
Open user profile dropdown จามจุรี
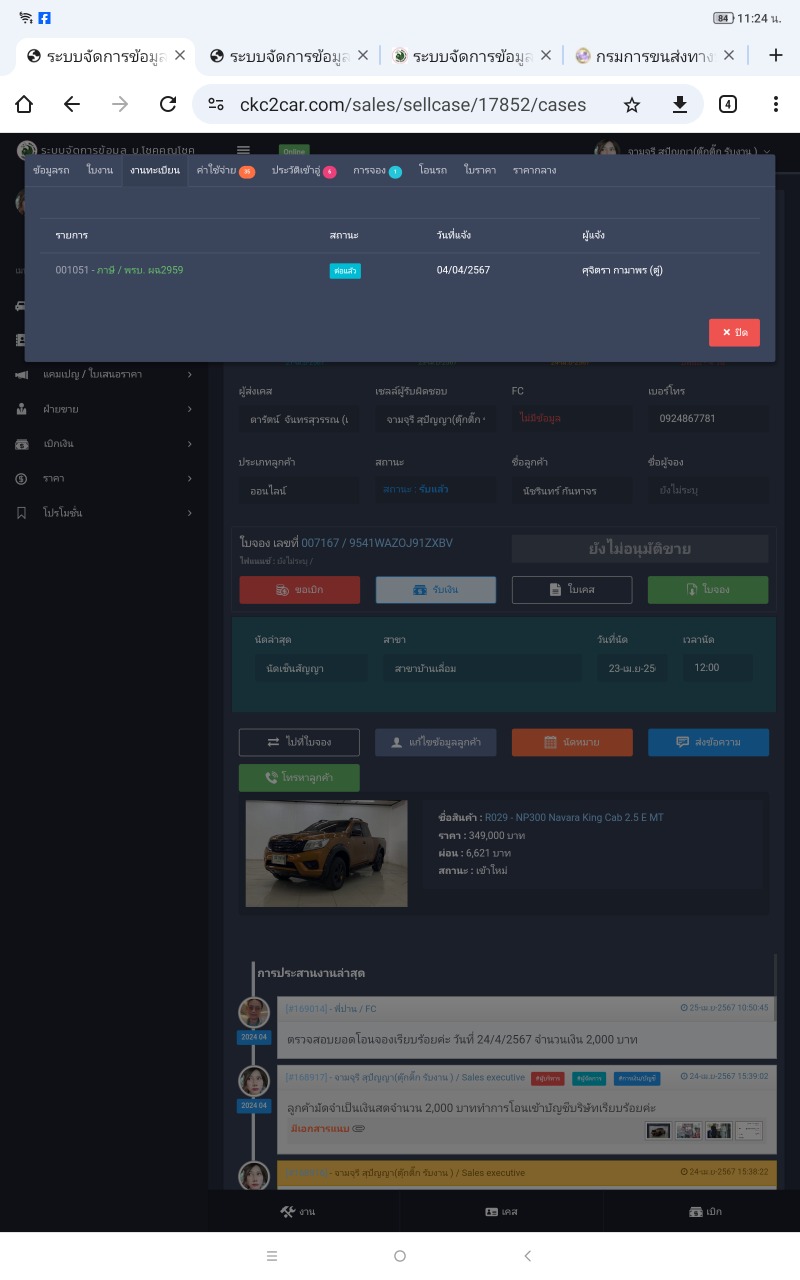[x=684, y=151]
